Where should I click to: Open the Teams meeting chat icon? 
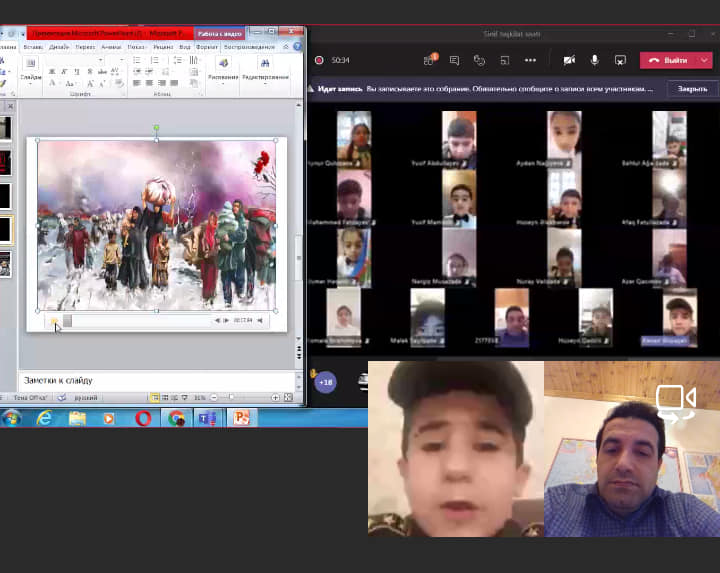coord(455,60)
